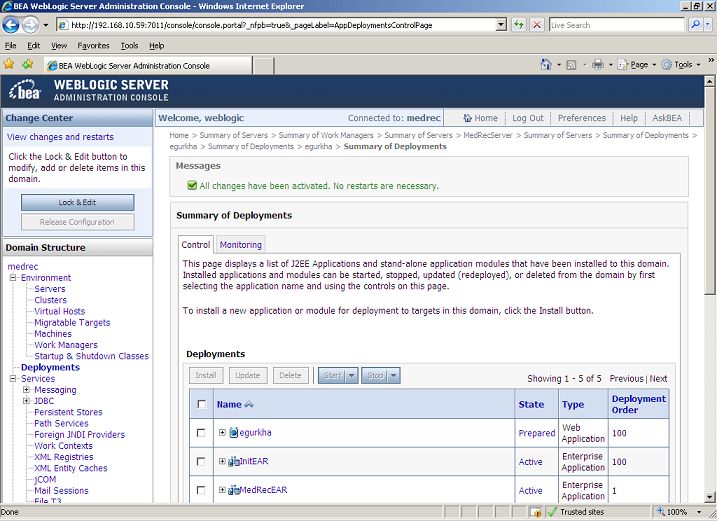Expand the JDBC tree node
The height and width of the screenshot is (521, 717).
click(27, 401)
